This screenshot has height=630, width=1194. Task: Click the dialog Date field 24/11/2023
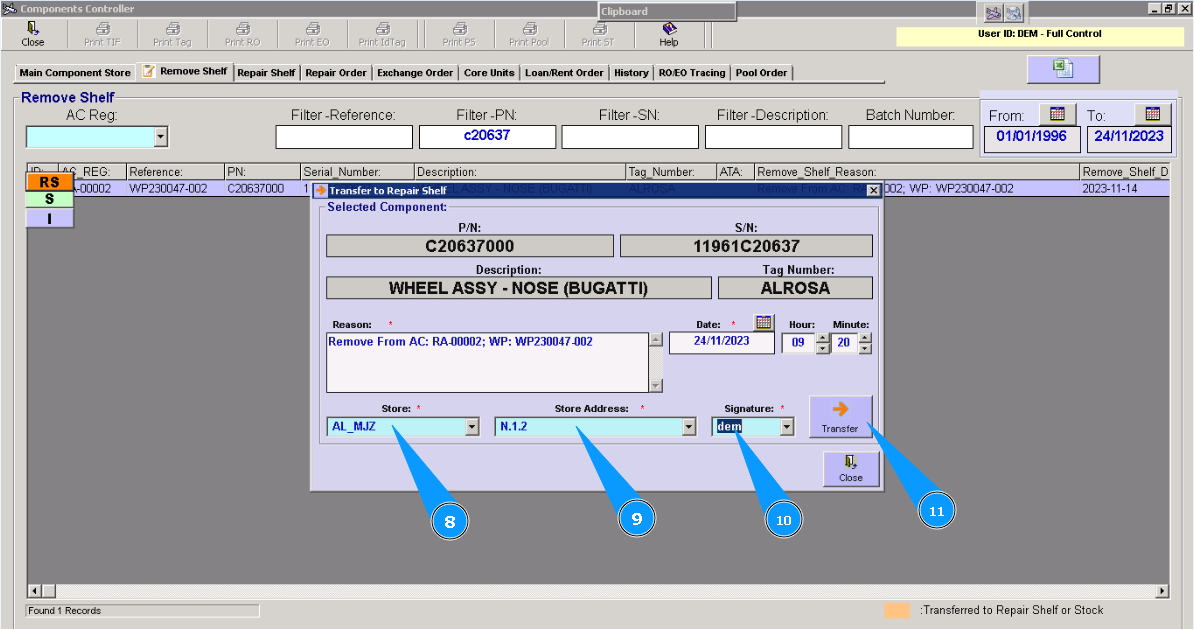click(x=721, y=342)
